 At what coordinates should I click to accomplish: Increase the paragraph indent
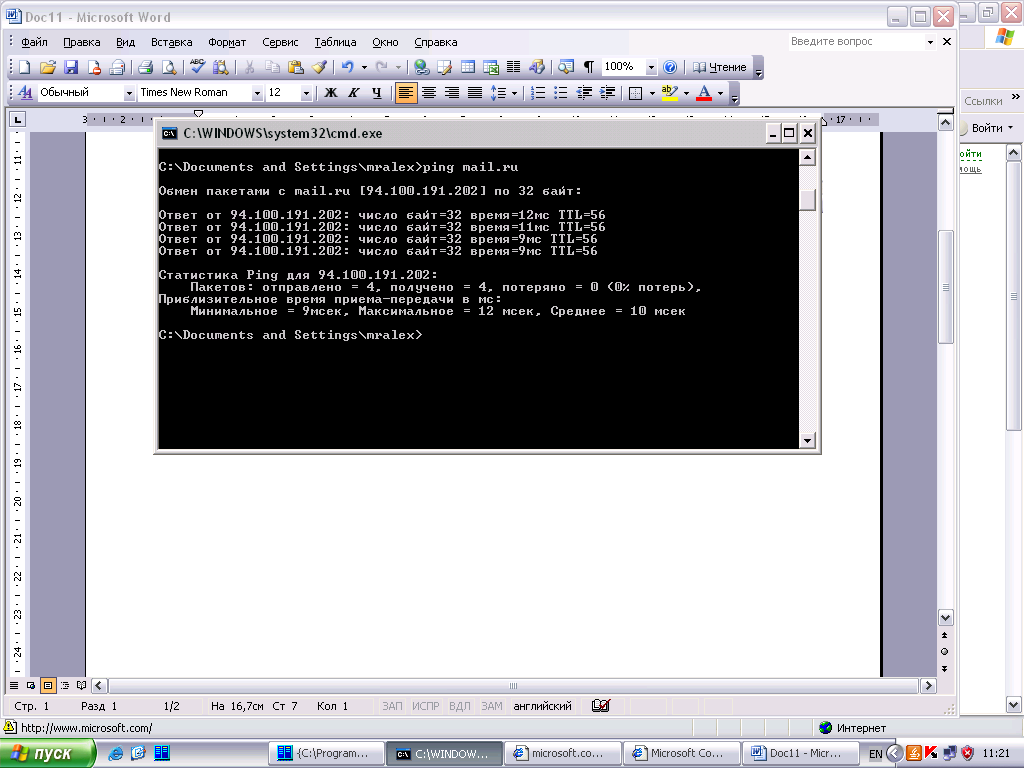607,93
